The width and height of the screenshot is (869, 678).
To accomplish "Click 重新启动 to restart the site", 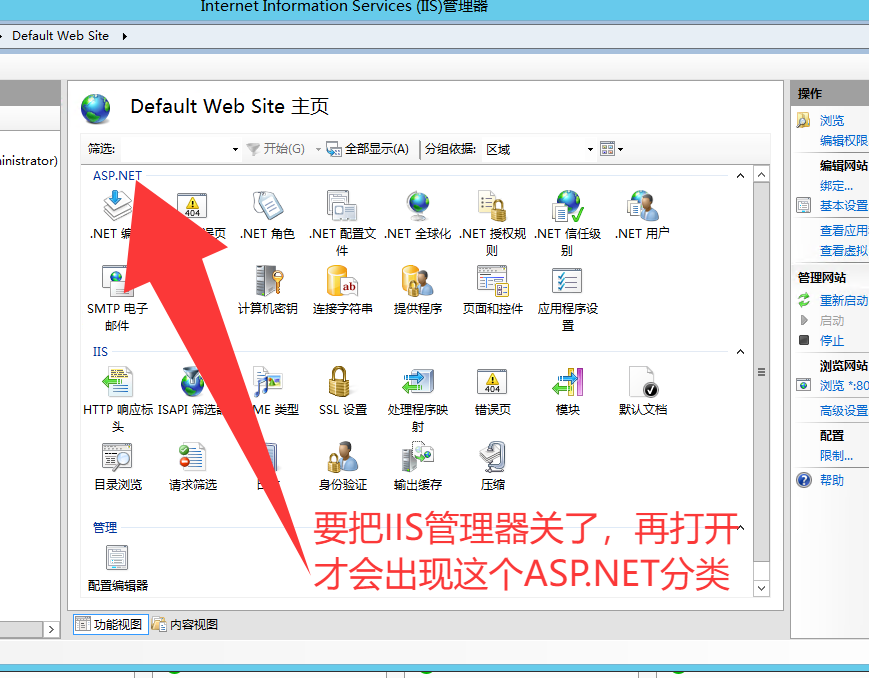I will point(844,300).
